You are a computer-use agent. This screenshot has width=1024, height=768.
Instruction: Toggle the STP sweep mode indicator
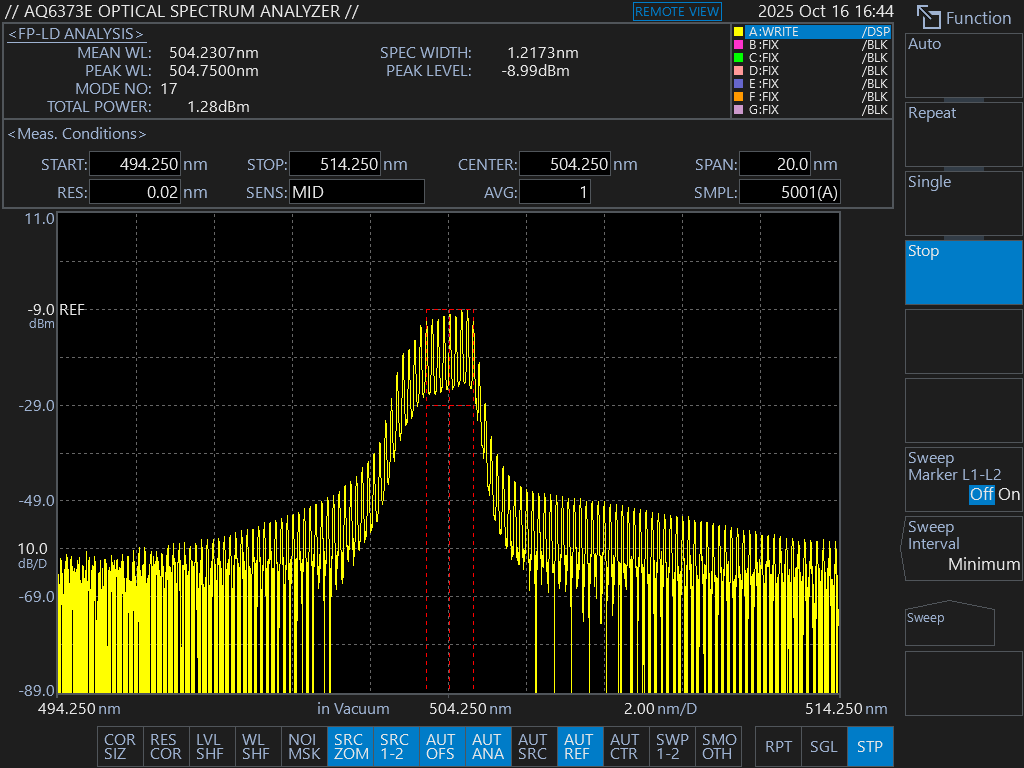870,747
